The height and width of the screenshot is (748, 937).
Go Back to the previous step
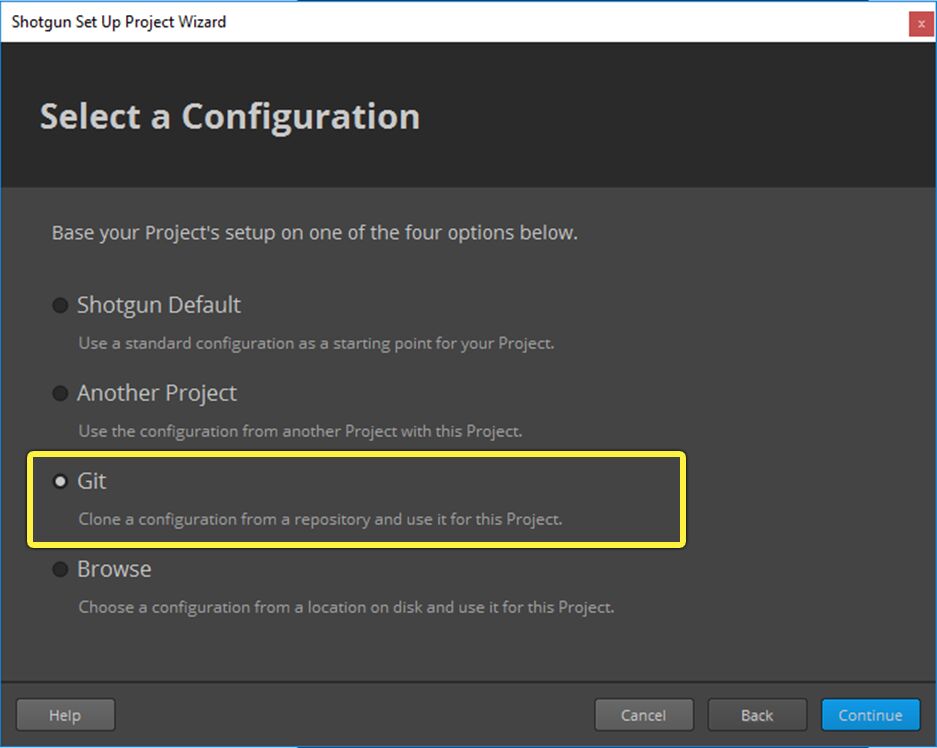(757, 715)
